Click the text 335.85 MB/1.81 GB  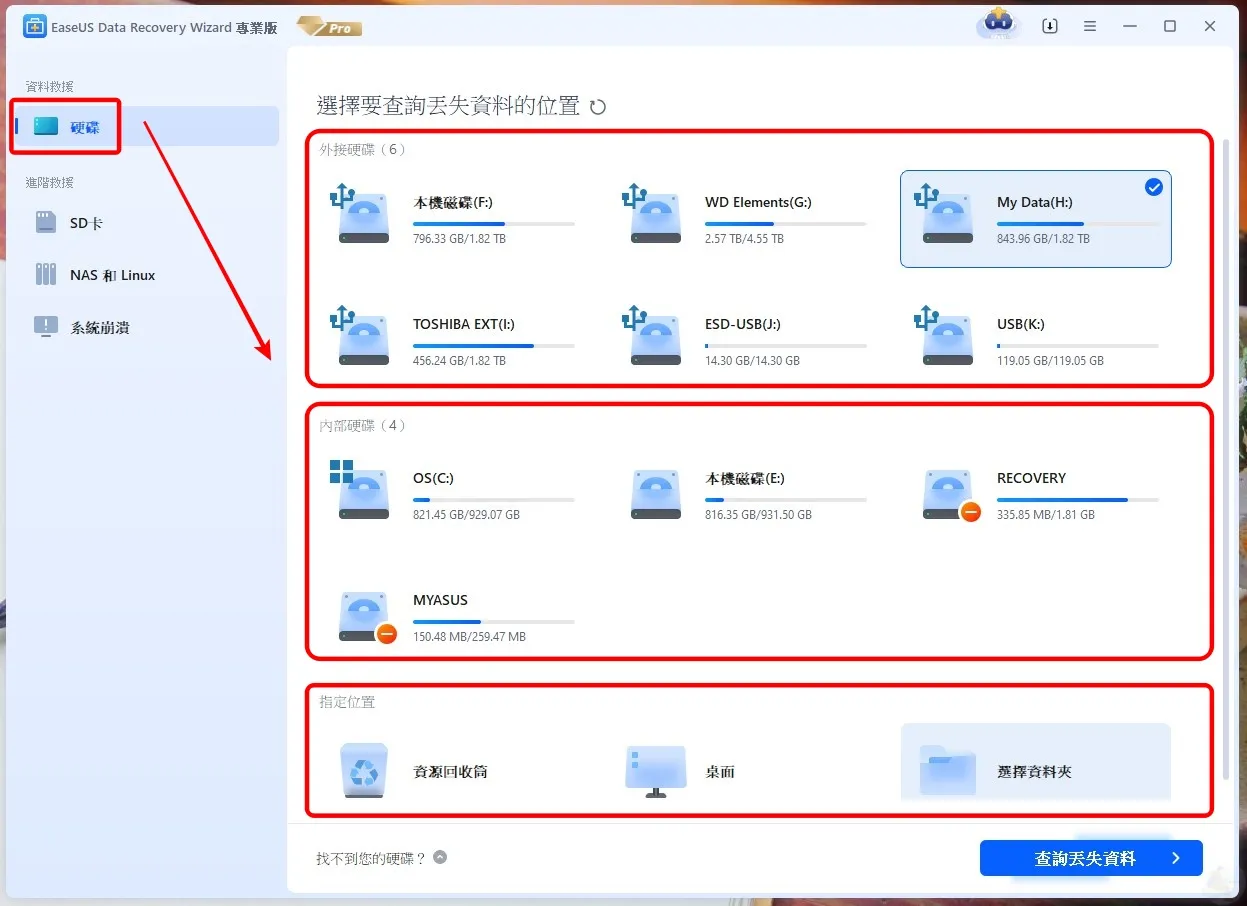tap(1046, 515)
